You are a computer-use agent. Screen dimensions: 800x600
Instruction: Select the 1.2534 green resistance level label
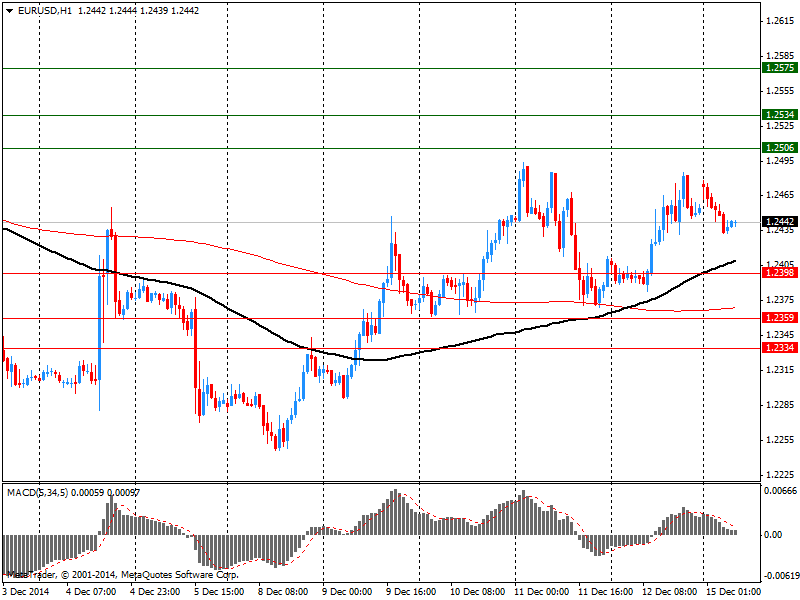coord(779,114)
